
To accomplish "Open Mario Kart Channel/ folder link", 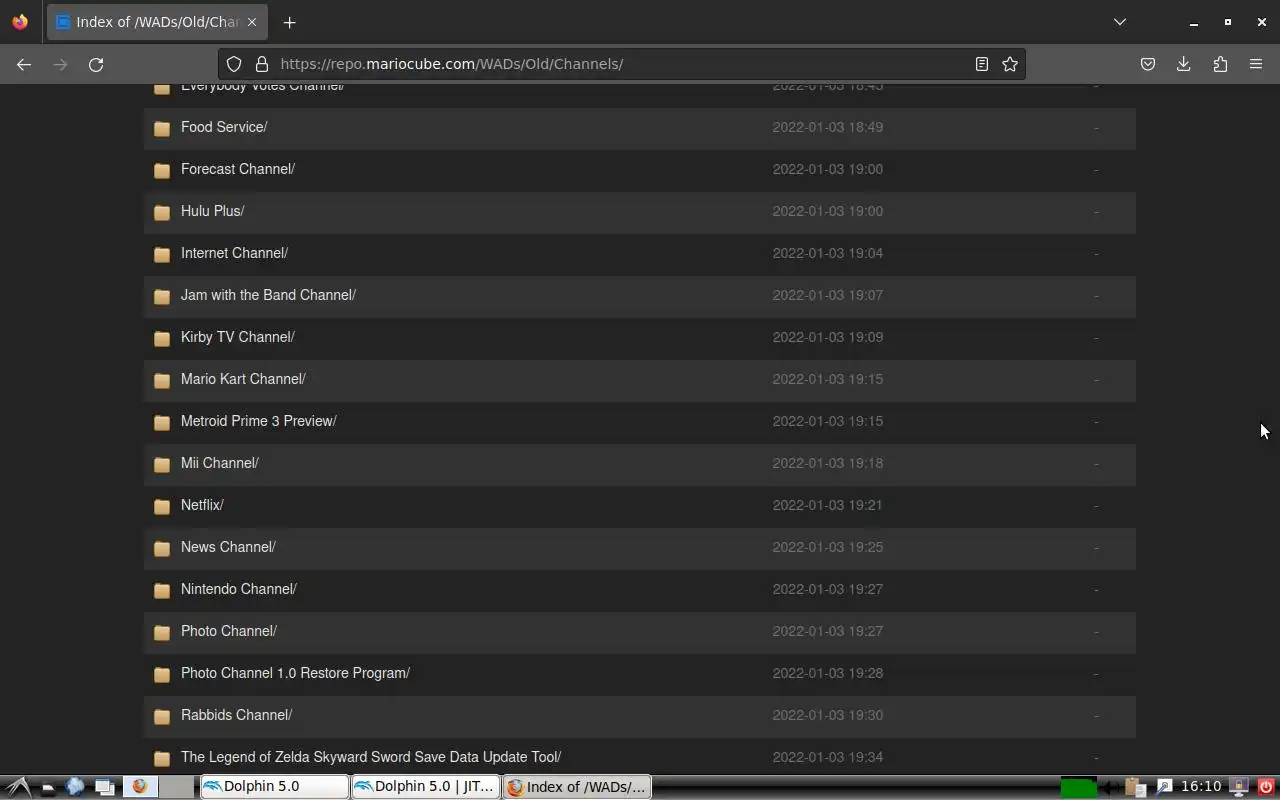I will [243, 379].
